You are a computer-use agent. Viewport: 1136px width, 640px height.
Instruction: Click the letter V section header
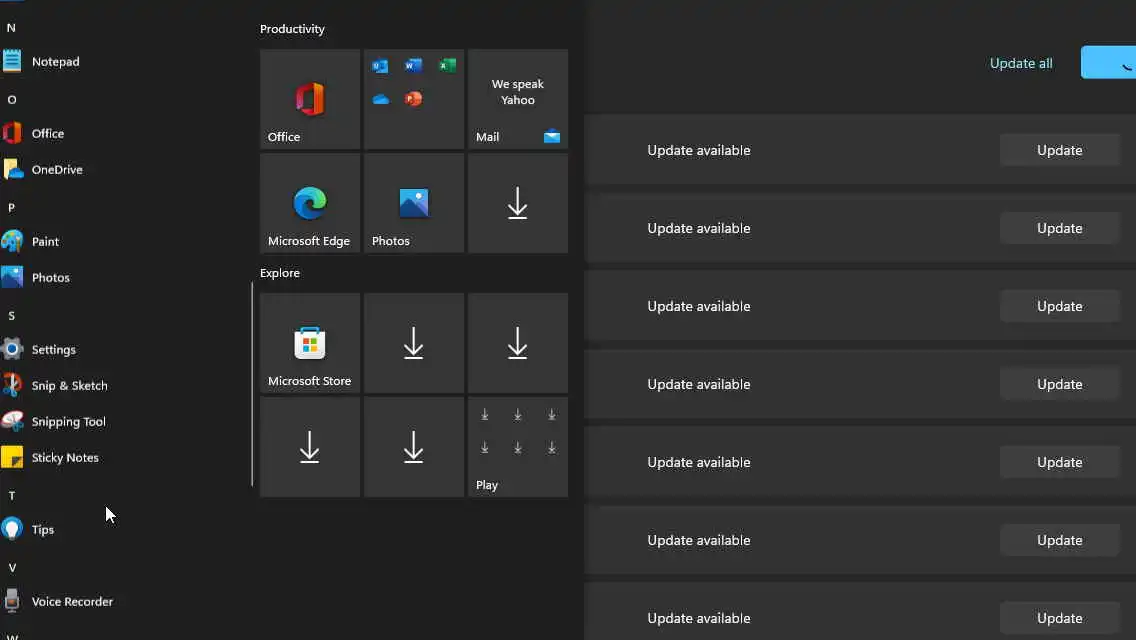[x=12, y=568]
